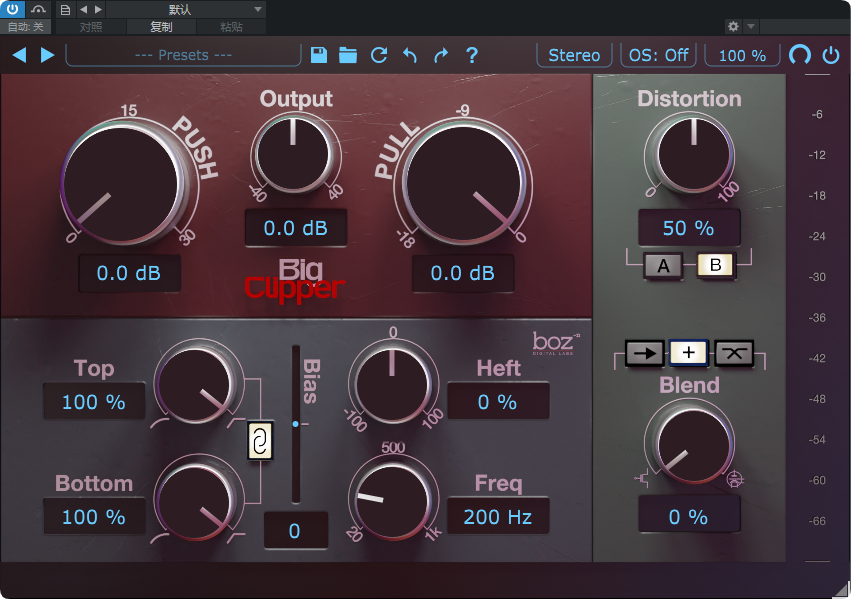Open help with the question mark
Screen dimensions: 851x599
[x=472, y=55]
